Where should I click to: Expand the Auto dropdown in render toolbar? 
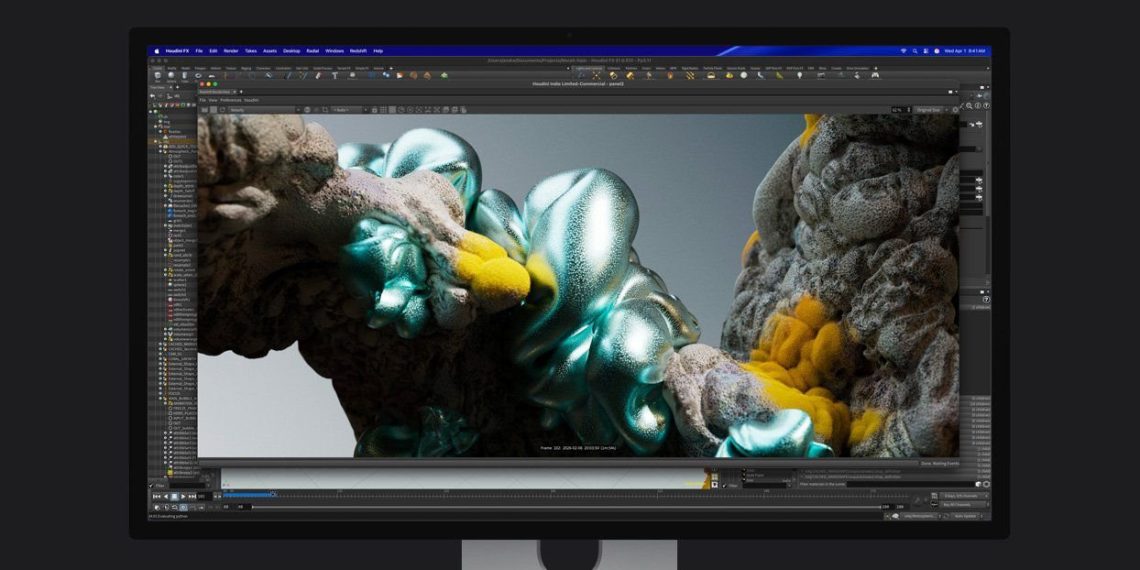pyautogui.click(x=349, y=109)
